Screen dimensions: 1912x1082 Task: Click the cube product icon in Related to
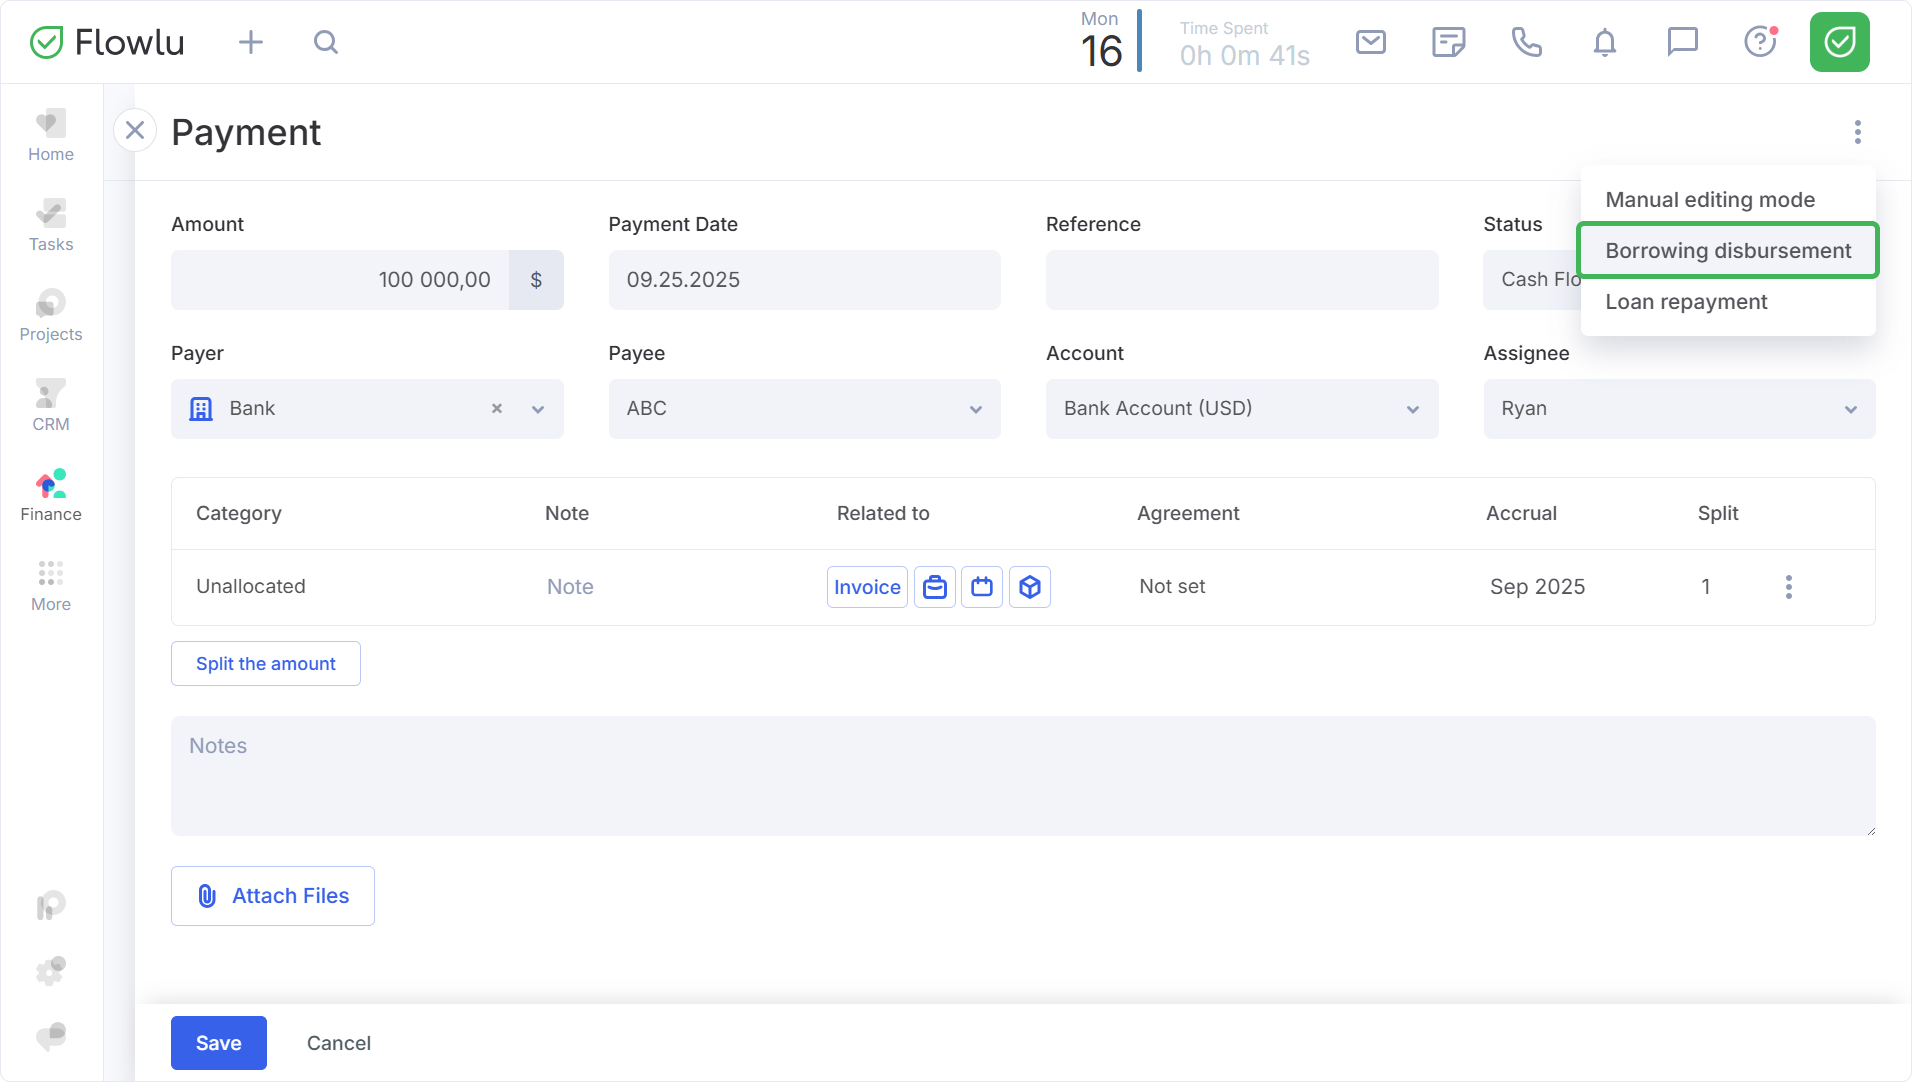(1030, 587)
